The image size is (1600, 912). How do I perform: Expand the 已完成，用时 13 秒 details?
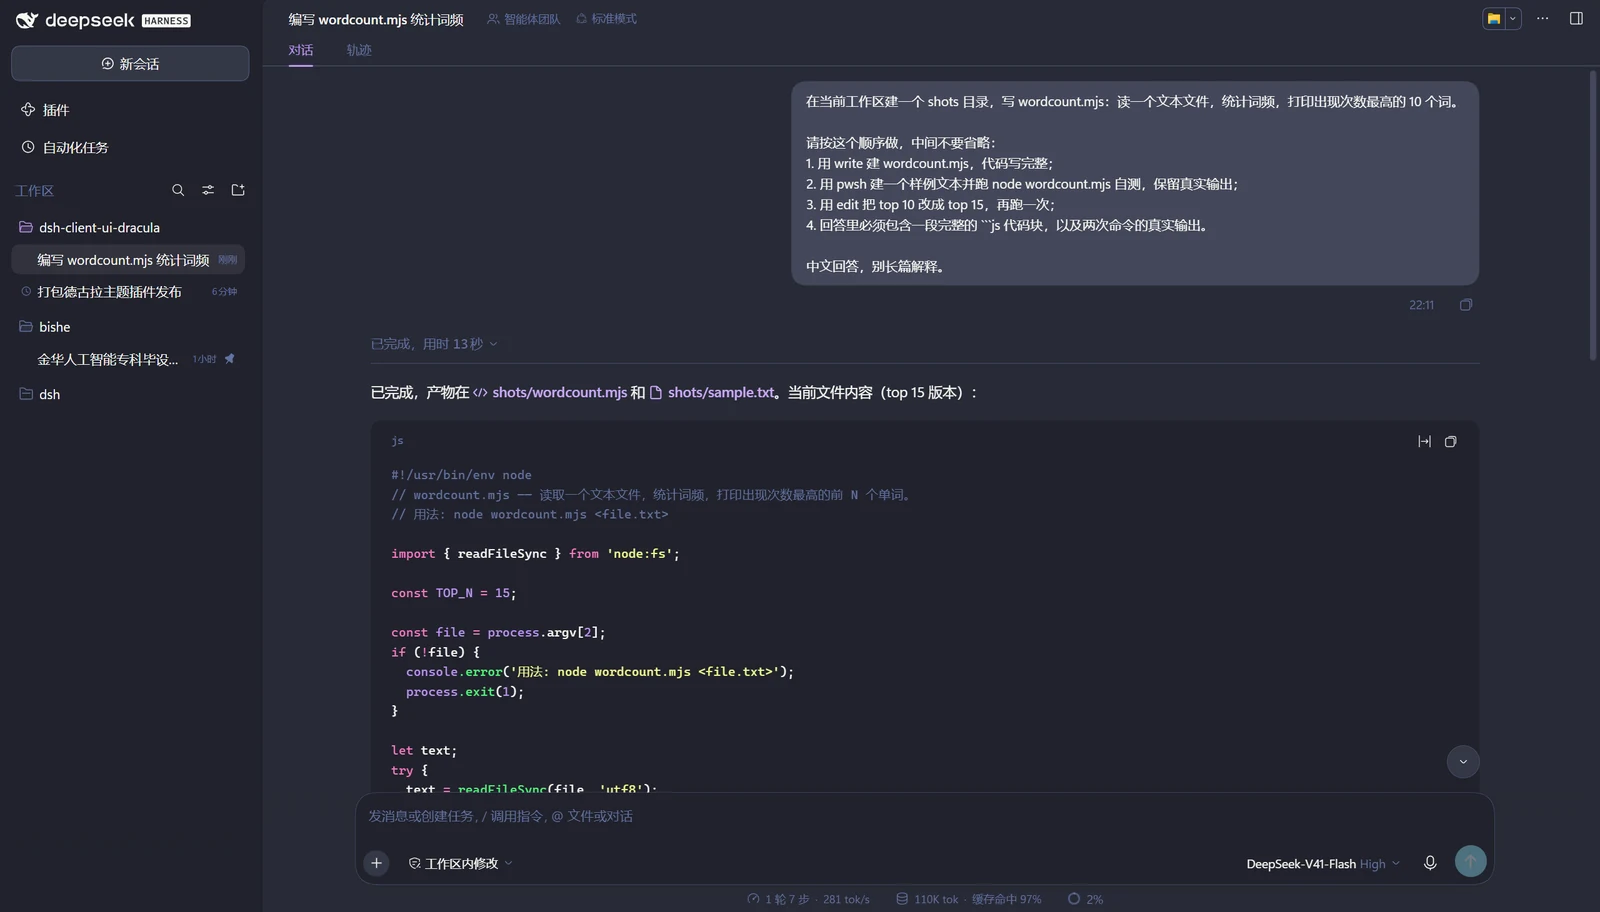click(434, 344)
